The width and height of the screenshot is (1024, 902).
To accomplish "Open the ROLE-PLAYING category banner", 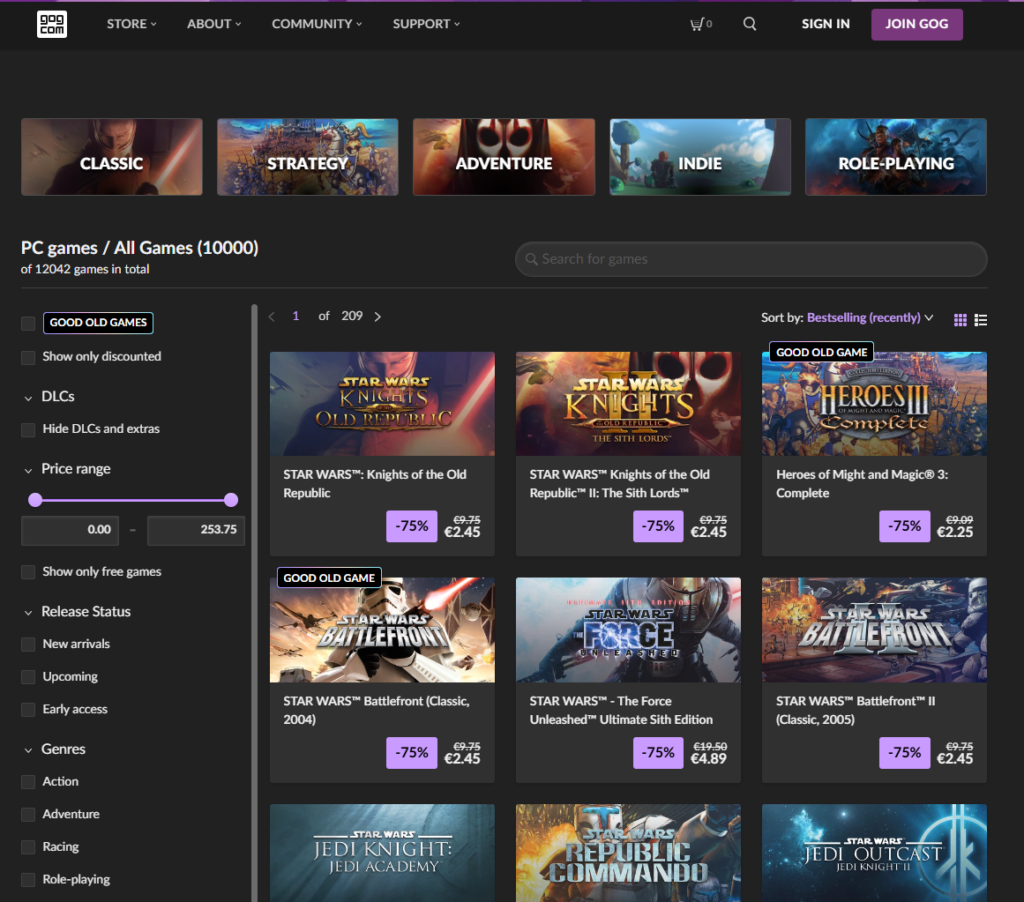I will click(x=895, y=157).
